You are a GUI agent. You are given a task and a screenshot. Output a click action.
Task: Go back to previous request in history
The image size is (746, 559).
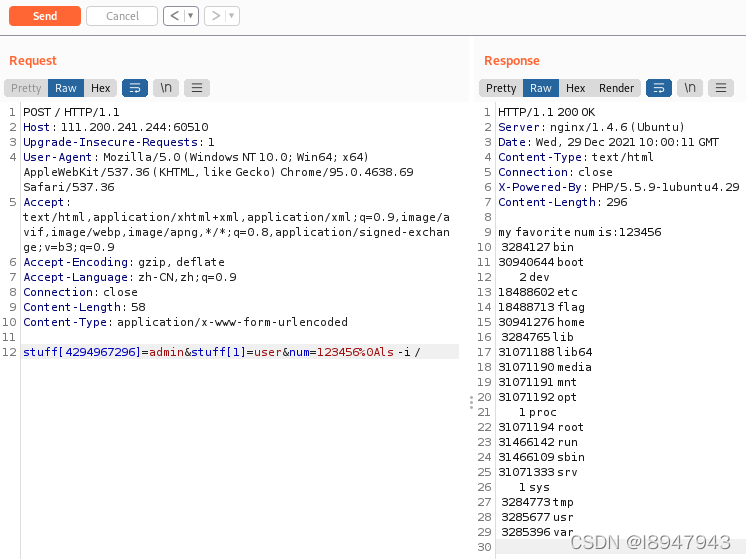(x=175, y=16)
